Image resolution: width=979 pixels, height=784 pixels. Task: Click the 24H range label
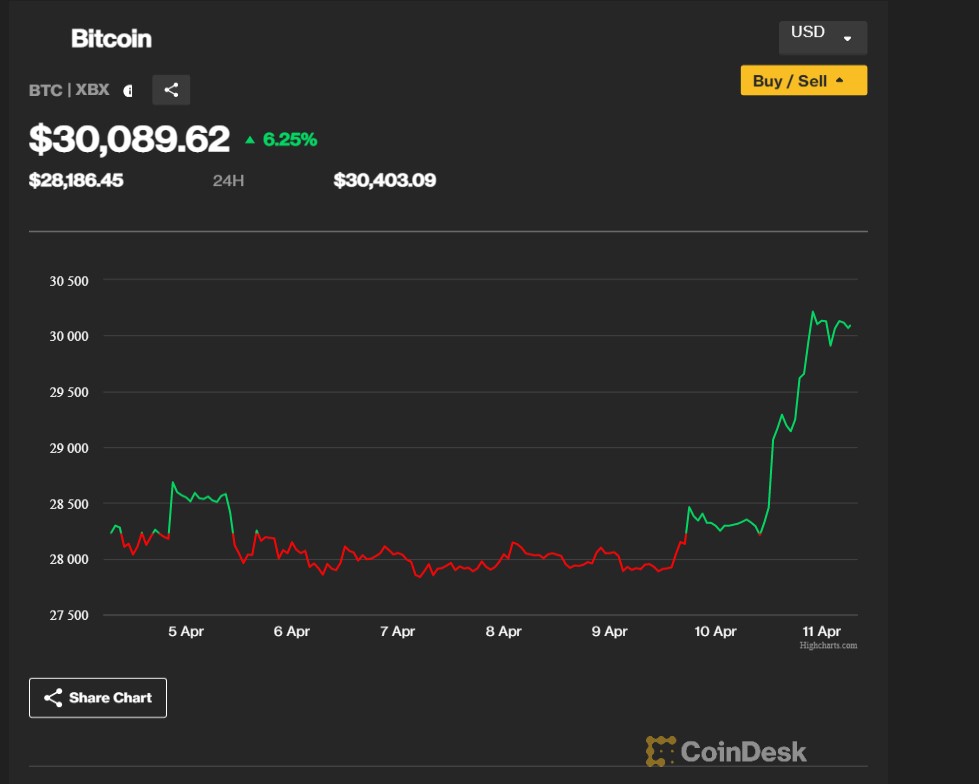(227, 181)
